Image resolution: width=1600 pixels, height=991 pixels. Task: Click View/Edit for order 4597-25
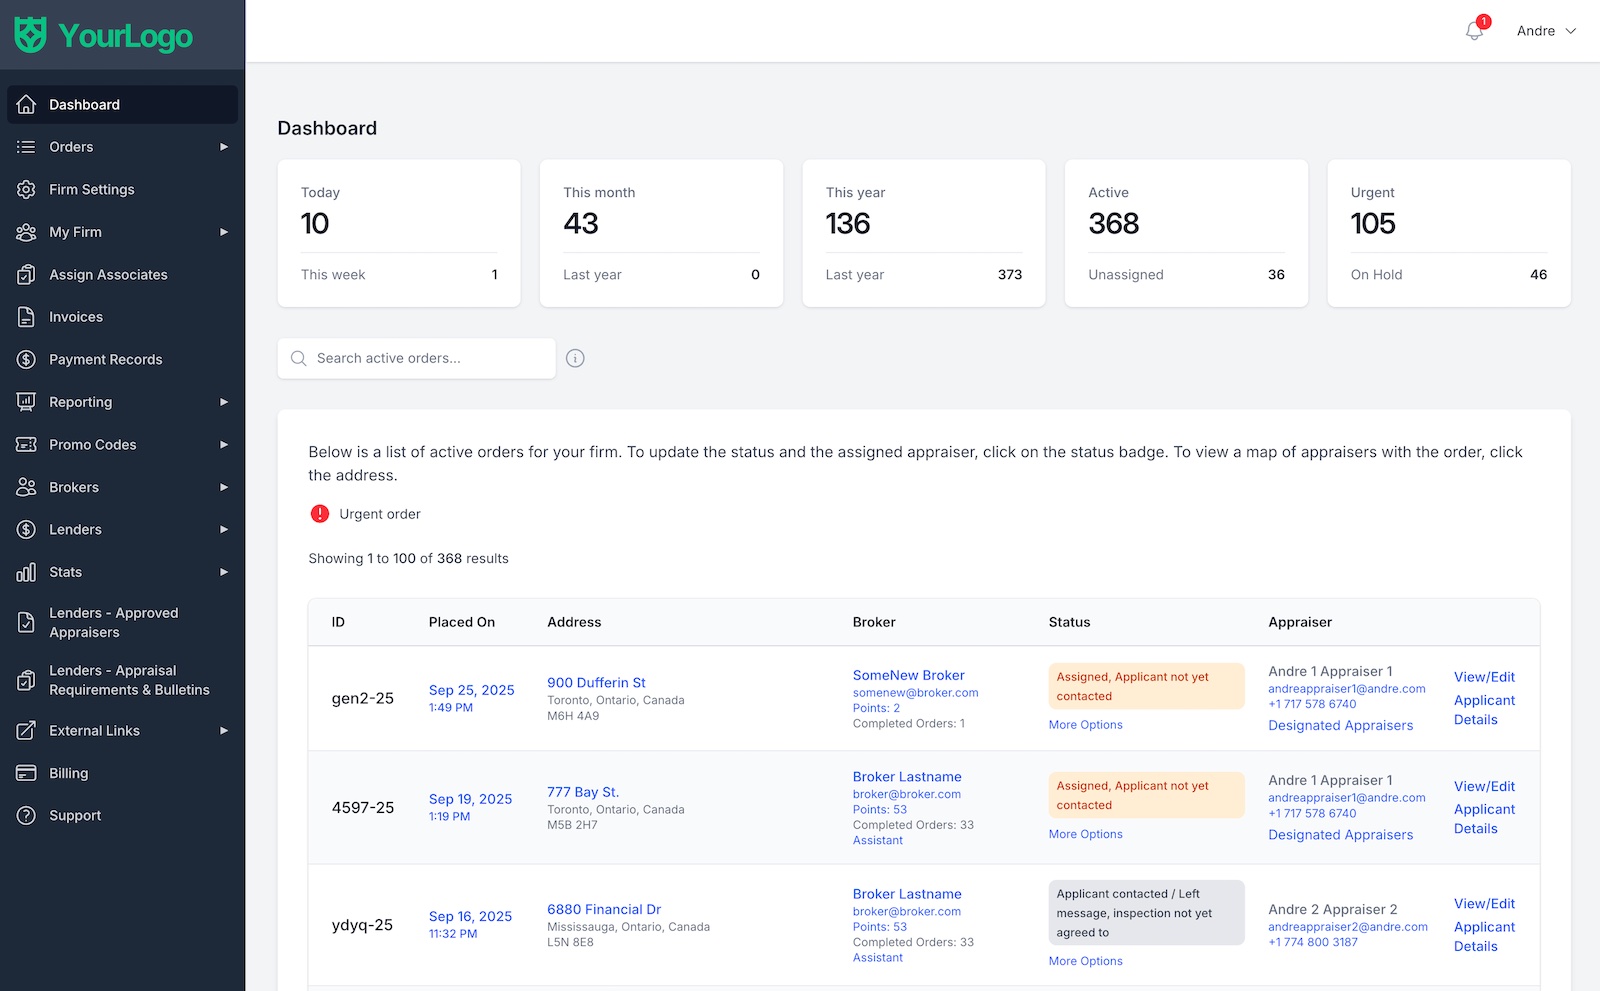click(x=1484, y=786)
